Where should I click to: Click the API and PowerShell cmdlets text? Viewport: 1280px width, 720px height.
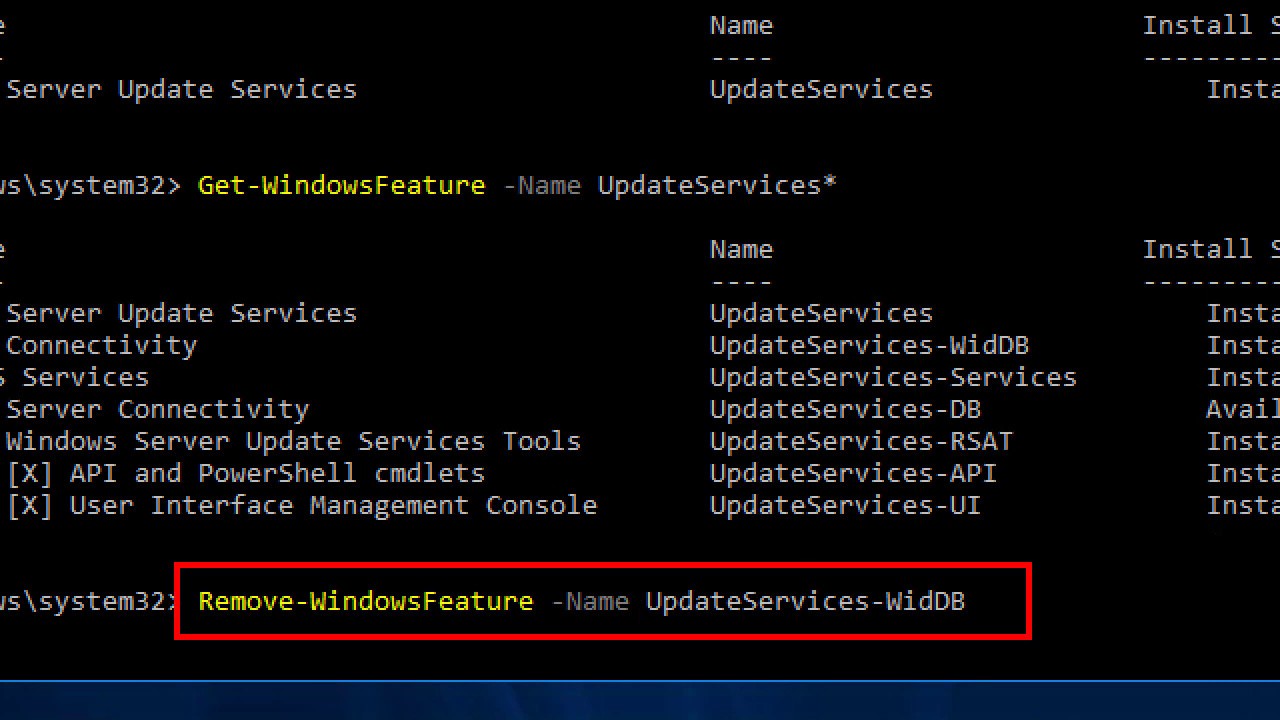pos(277,473)
